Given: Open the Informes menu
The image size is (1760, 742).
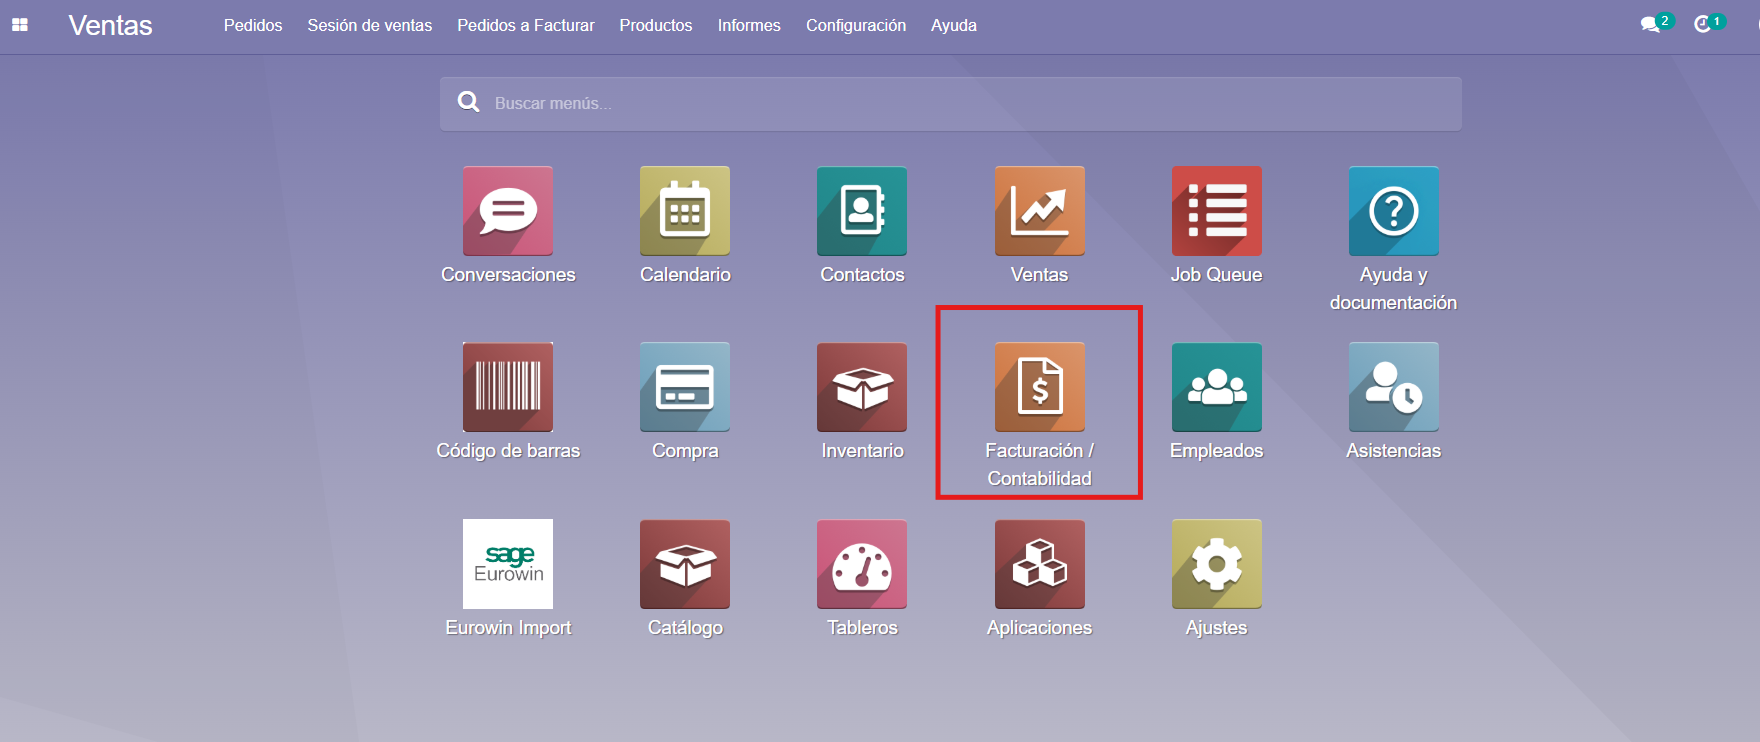Looking at the screenshot, I should [x=749, y=25].
